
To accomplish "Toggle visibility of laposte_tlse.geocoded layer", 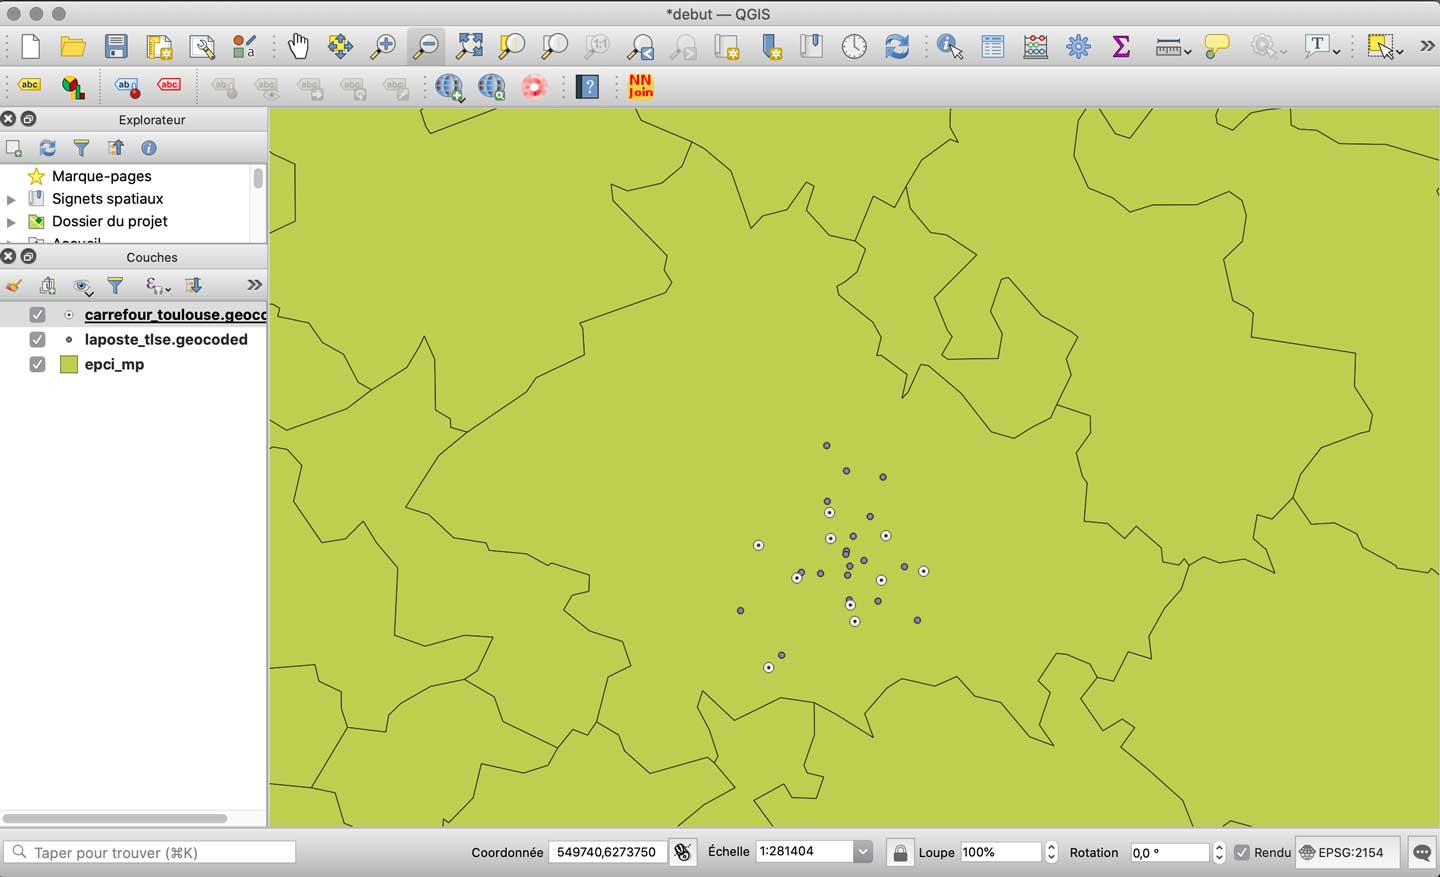I will [37, 339].
